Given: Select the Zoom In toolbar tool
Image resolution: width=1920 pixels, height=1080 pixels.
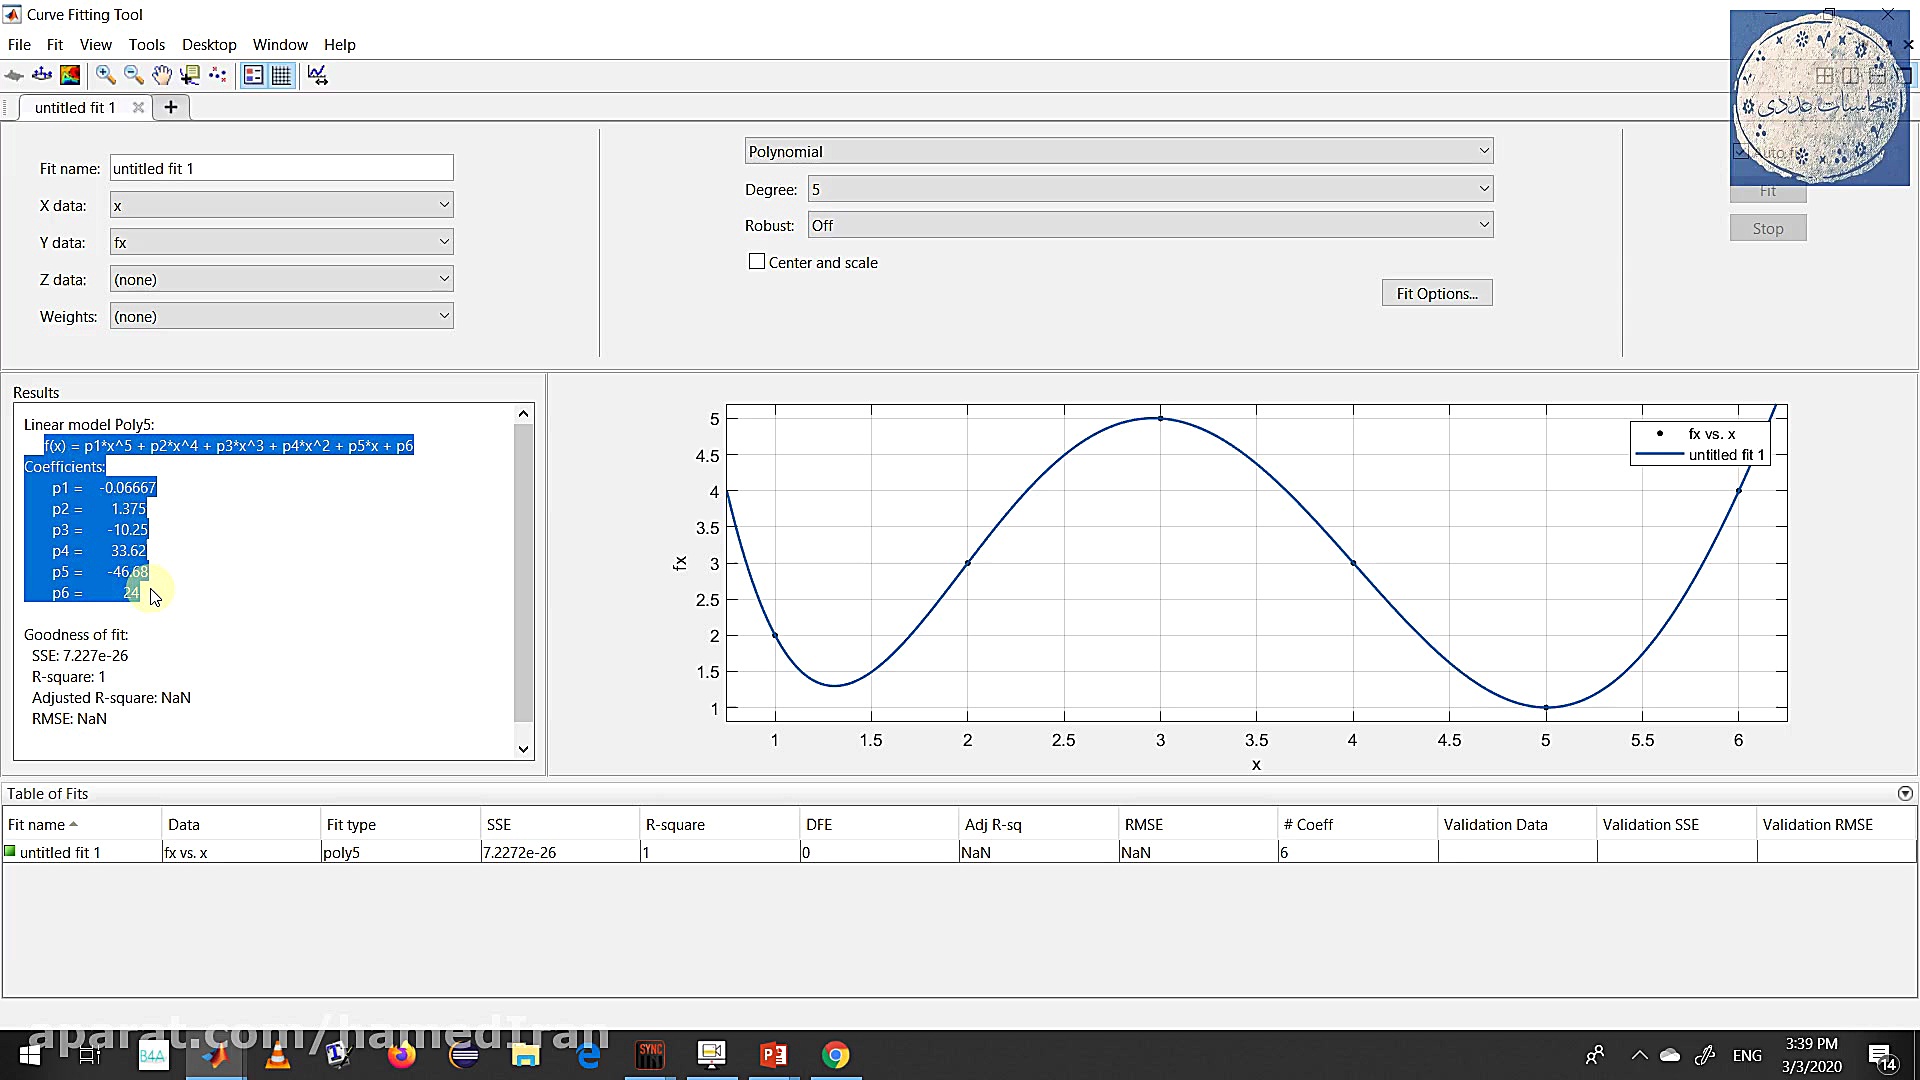Looking at the screenshot, I should click(105, 75).
